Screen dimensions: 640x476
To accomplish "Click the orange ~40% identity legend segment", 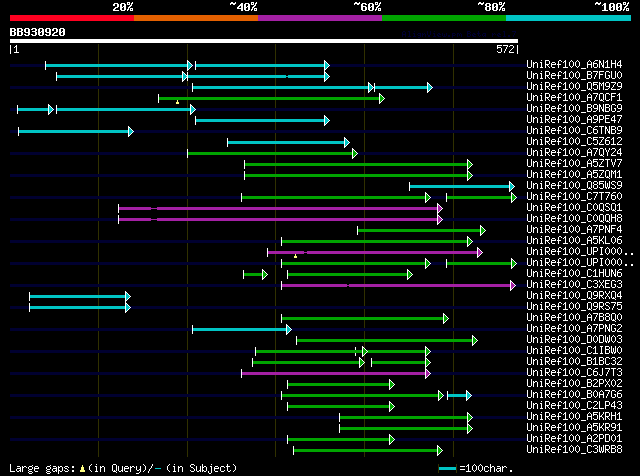I will [x=196, y=18].
